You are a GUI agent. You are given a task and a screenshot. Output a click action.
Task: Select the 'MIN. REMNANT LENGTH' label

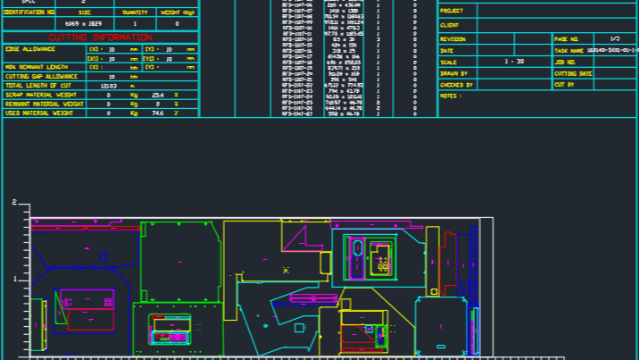tap(36, 67)
